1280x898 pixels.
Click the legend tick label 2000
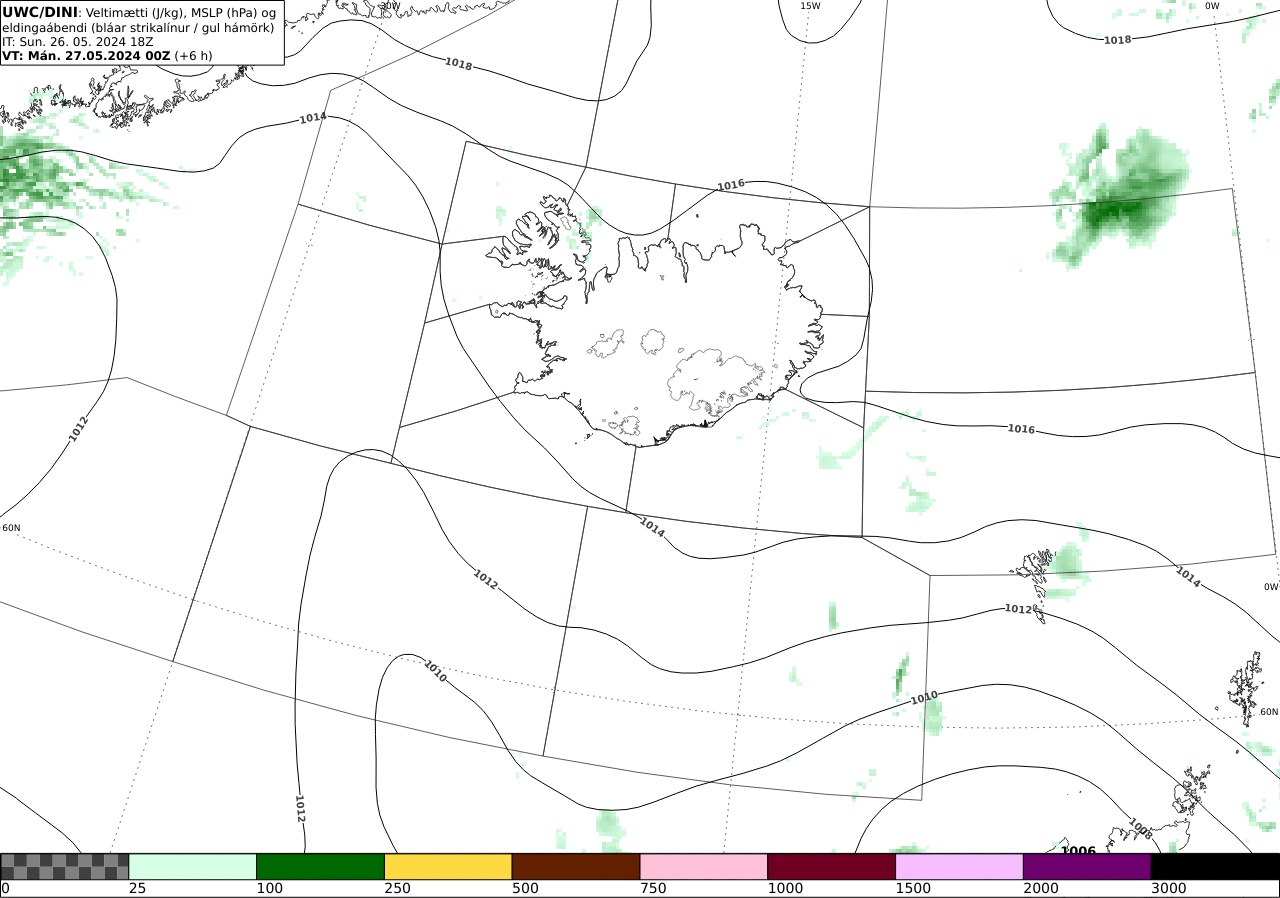(1042, 888)
